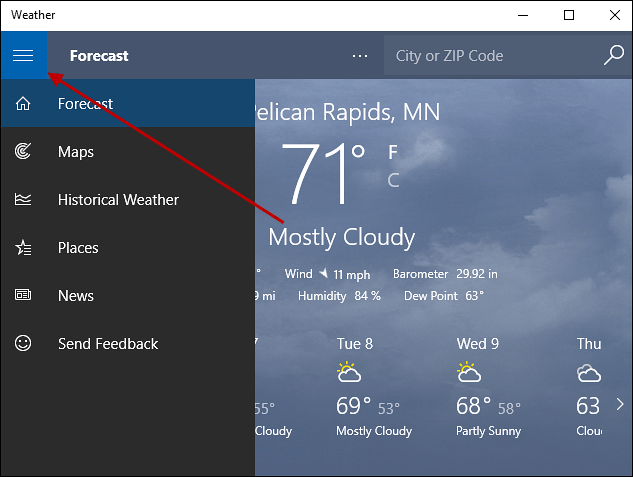Close the Weather window
The image size is (633, 477).
pyautogui.click(x=614, y=15)
